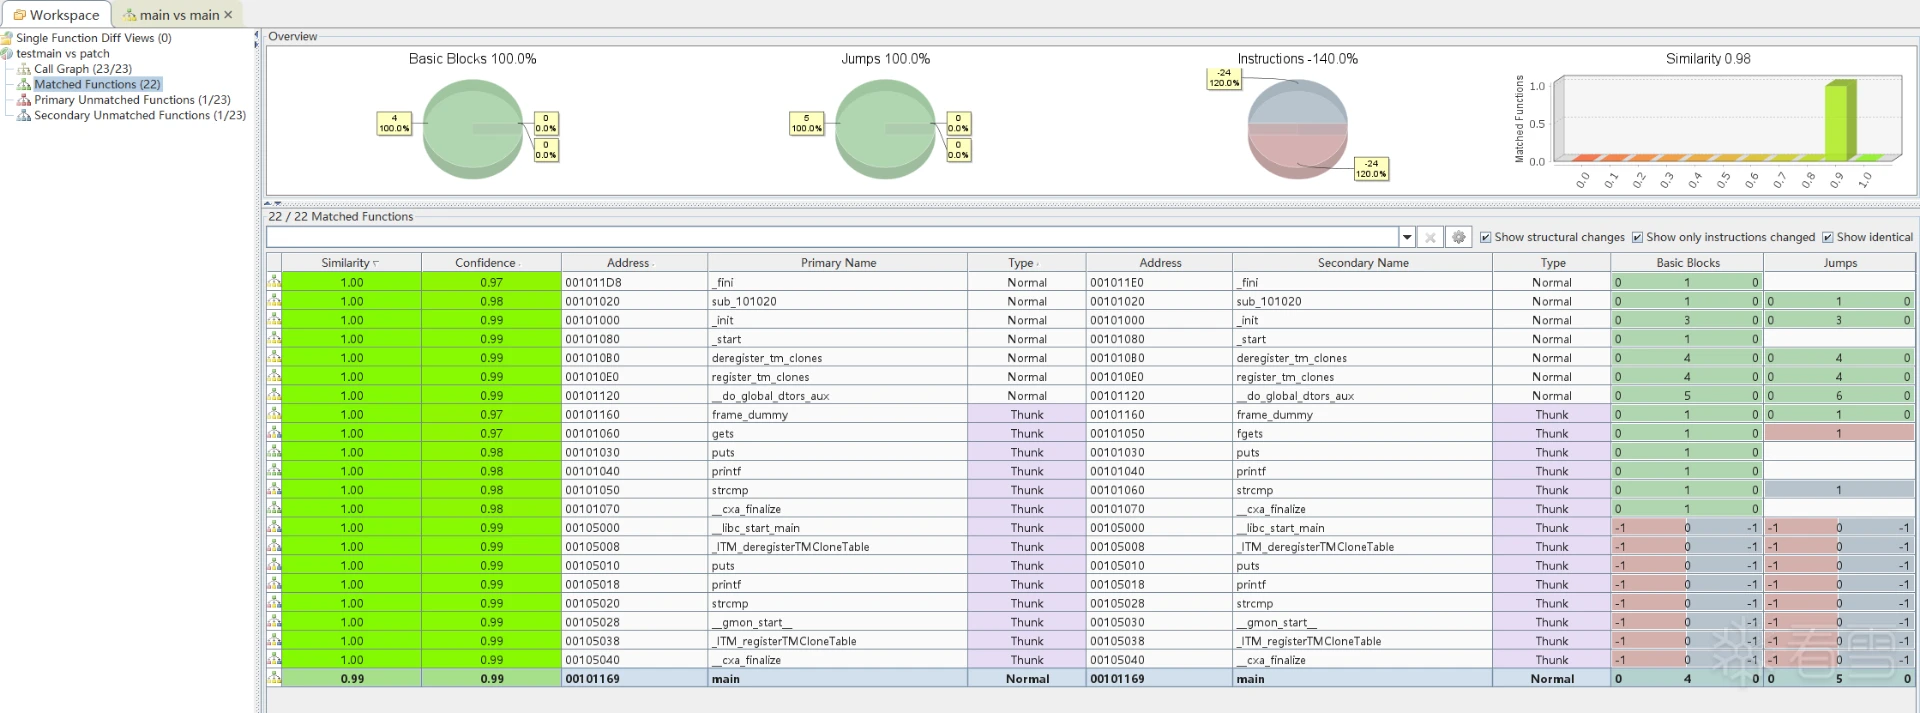The width and height of the screenshot is (1920, 713).
Task: Click the tall green similarity histogram bar
Action: [x=1837, y=120]
